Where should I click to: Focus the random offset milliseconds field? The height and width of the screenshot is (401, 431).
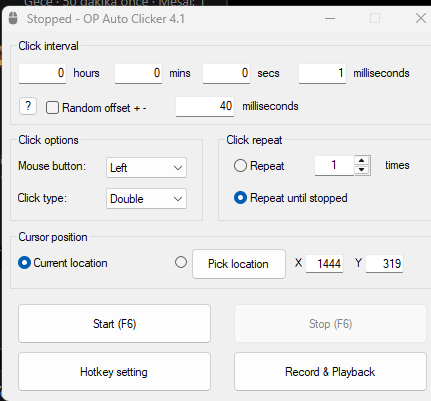205,106
